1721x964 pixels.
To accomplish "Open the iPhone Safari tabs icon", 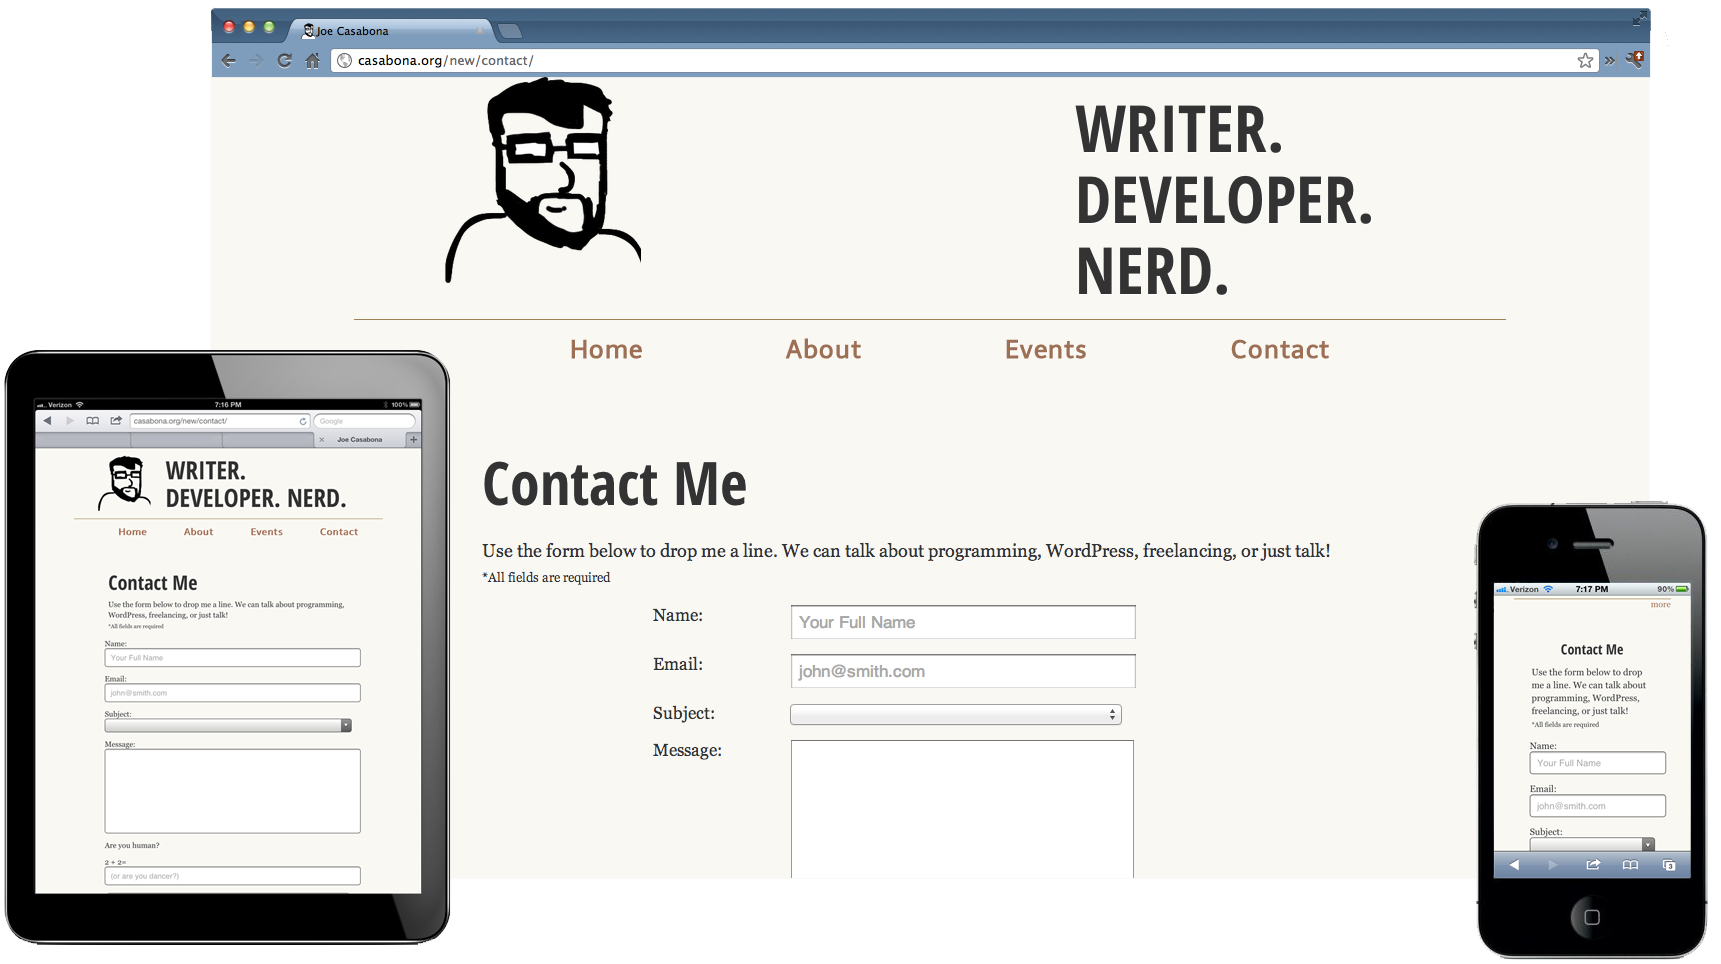I will (1668, 865).
